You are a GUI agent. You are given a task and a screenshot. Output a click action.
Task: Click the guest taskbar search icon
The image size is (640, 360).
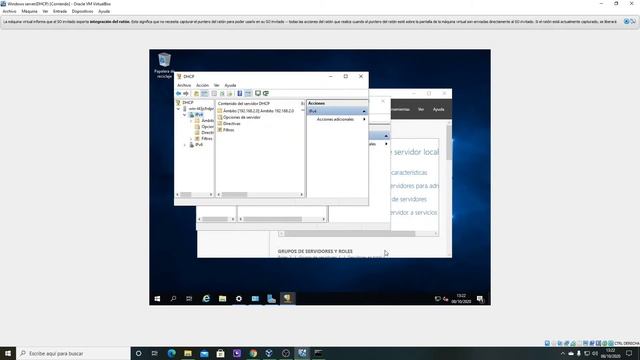click(x=173, y=299)
